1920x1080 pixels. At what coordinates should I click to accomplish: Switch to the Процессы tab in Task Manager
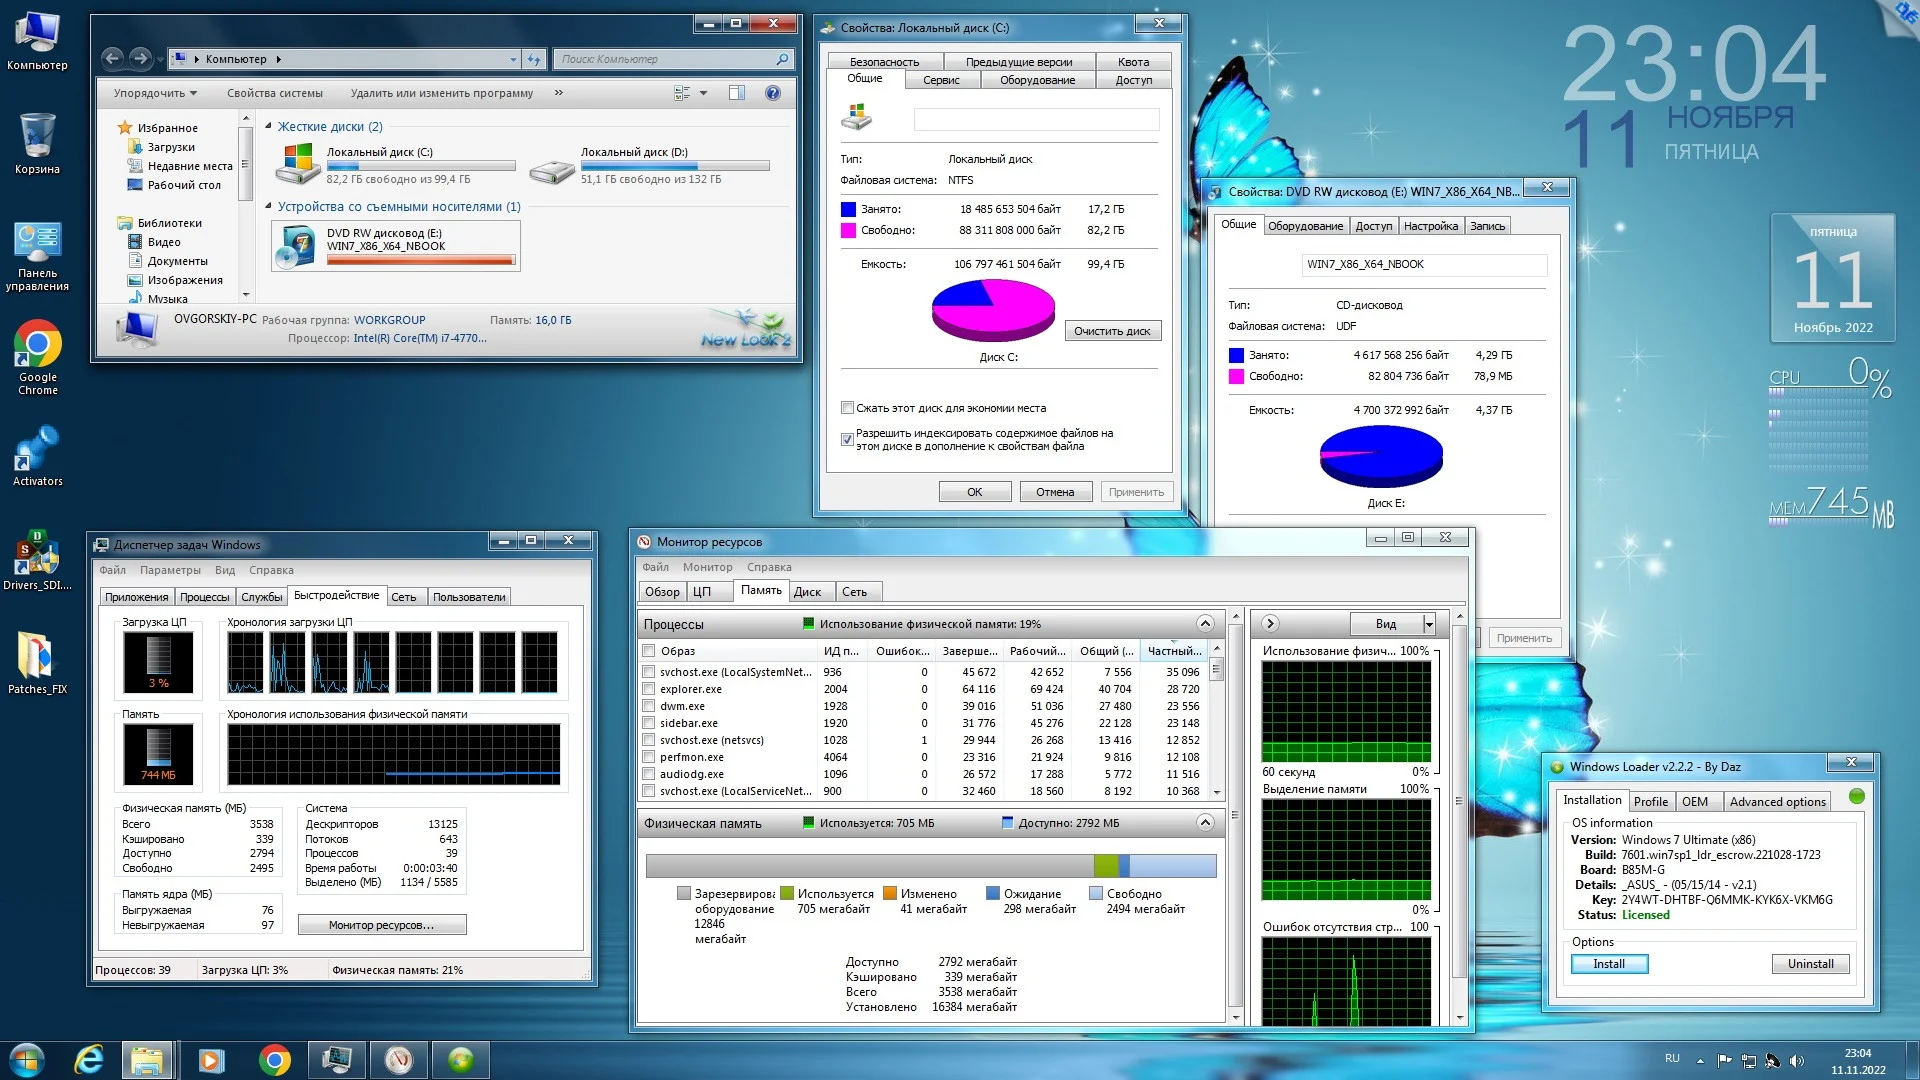tap(204, 597)
